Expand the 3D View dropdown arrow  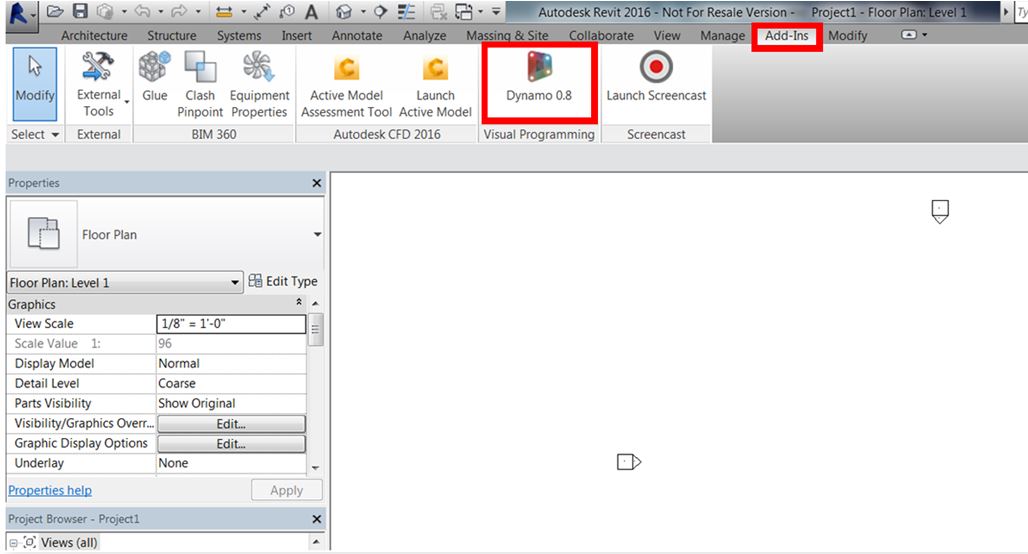[363, 12]
